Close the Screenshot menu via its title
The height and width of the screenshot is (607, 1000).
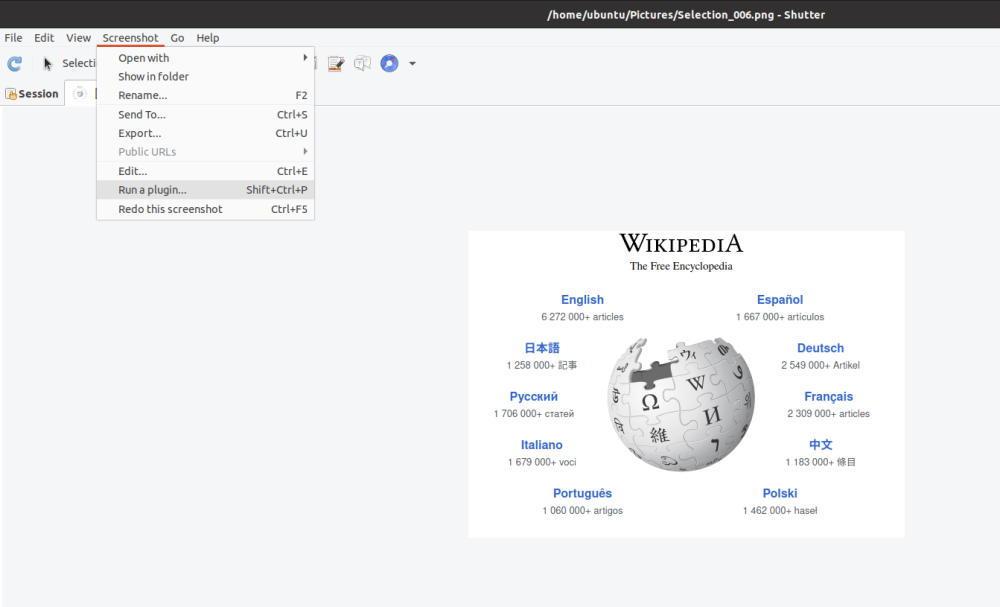coord(130,38)
